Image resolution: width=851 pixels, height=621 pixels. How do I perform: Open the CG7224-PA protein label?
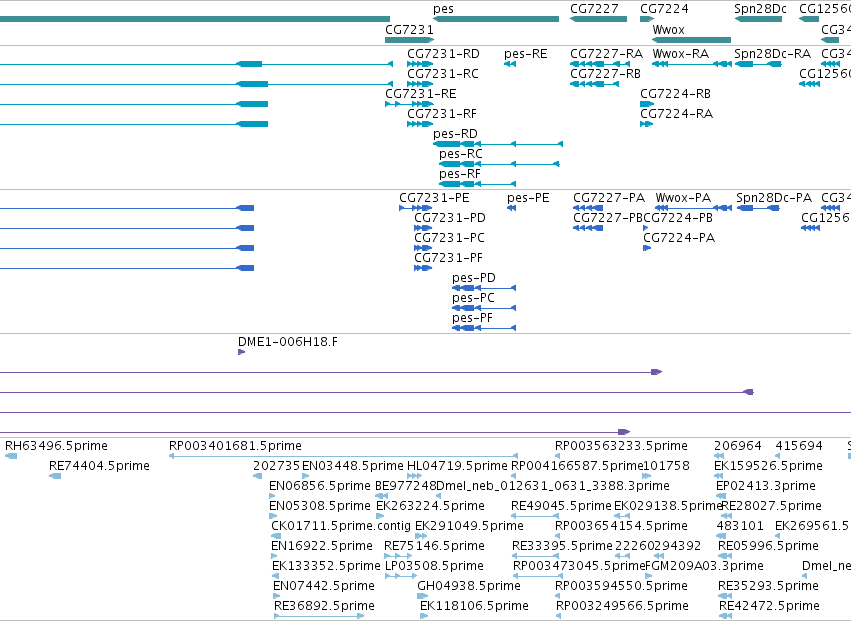(x=679, y=238)
